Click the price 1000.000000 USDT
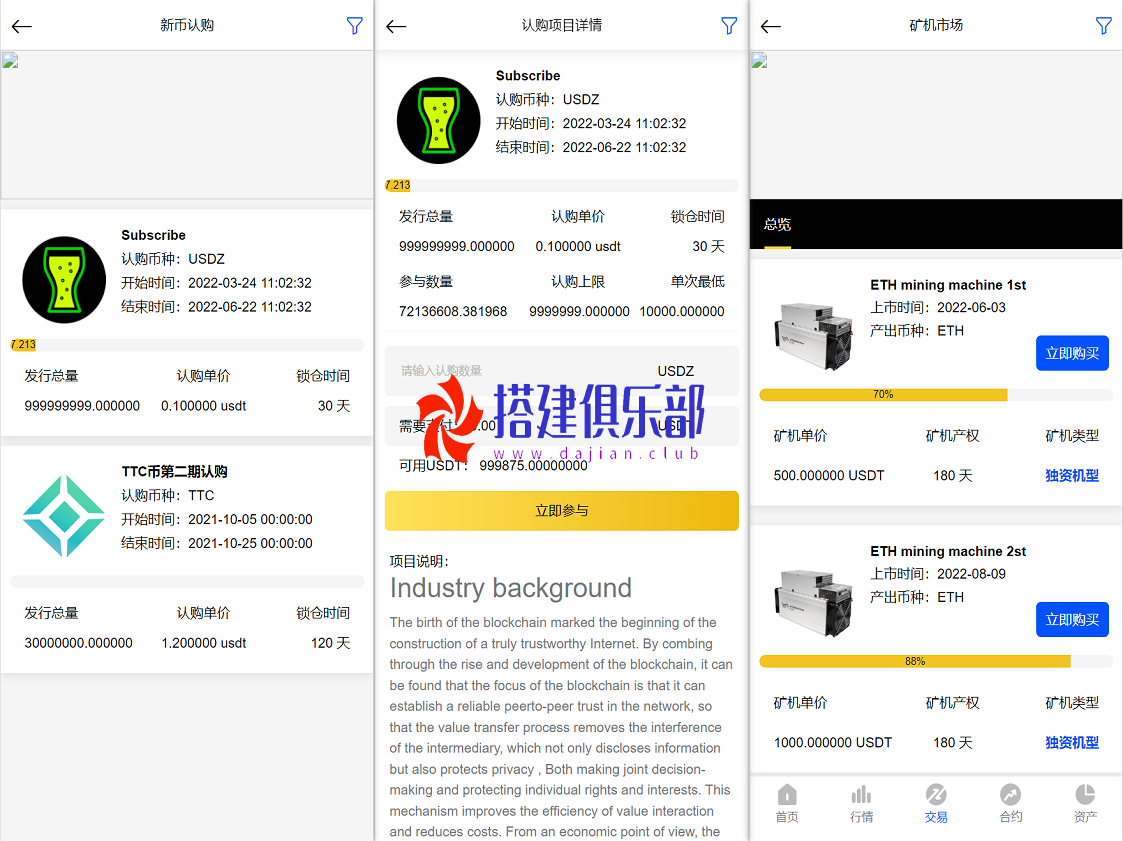1123x841 pixels. point(833,742)
